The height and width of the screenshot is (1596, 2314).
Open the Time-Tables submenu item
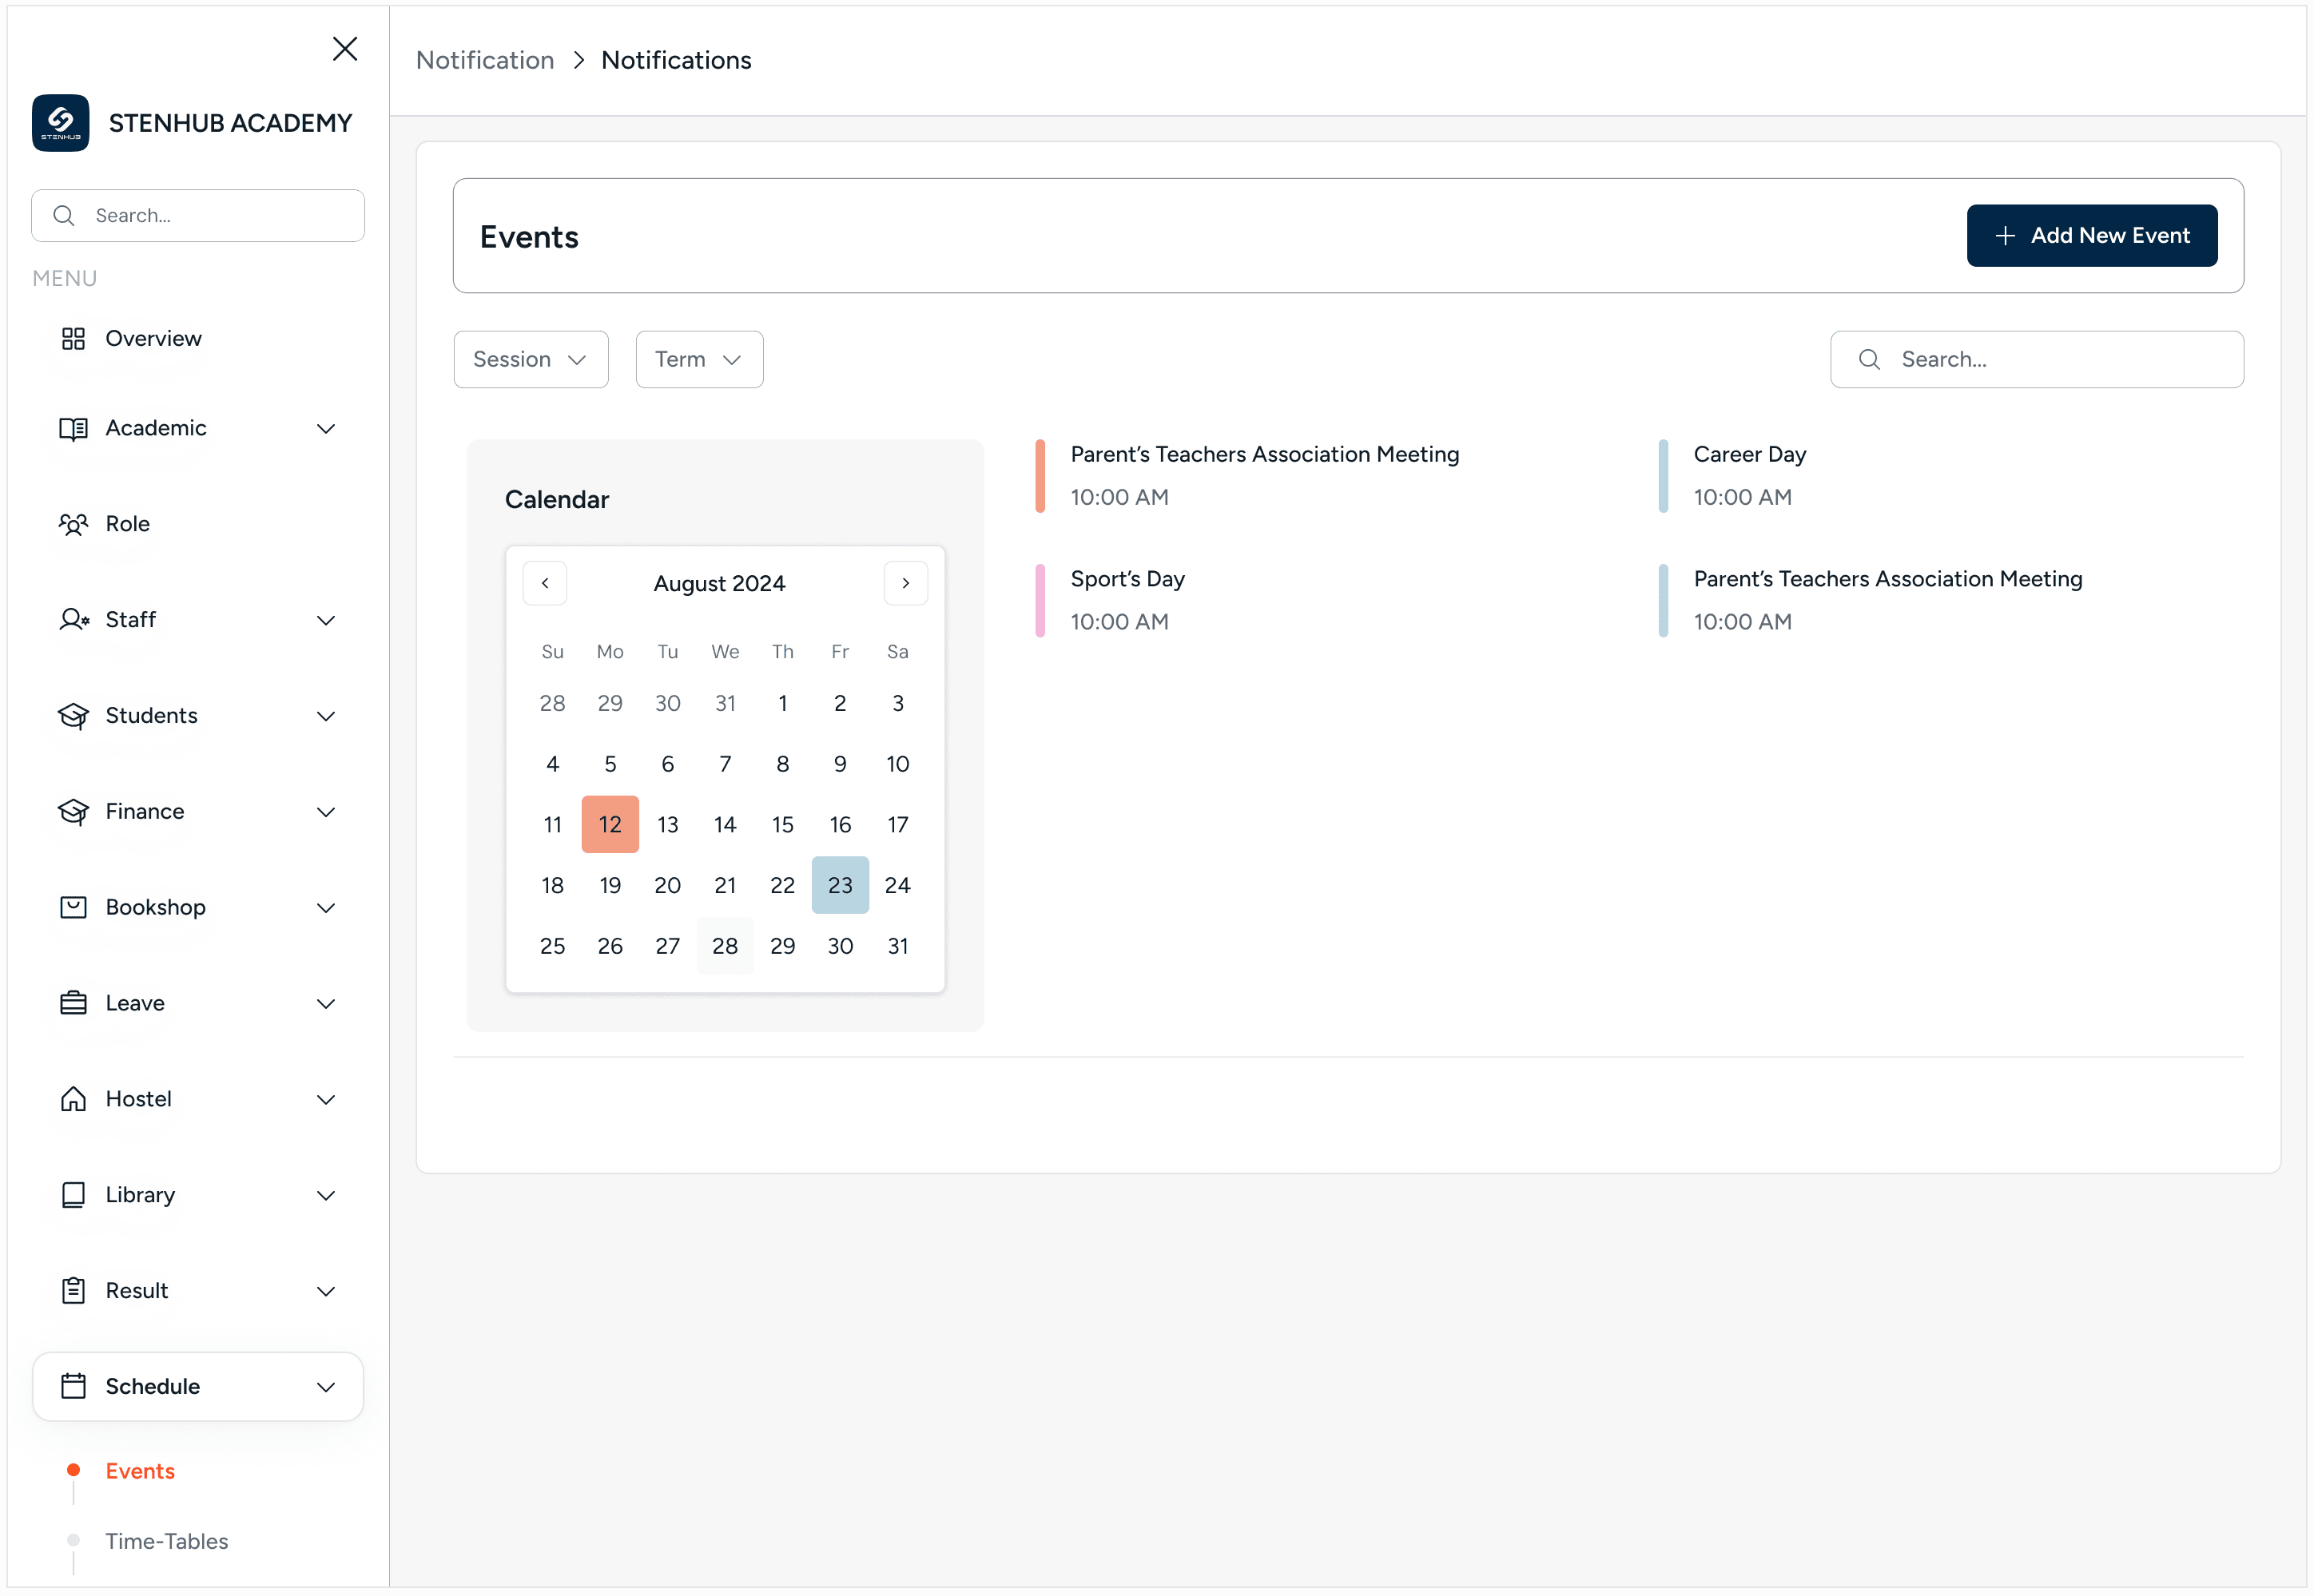pos(167,1541)
